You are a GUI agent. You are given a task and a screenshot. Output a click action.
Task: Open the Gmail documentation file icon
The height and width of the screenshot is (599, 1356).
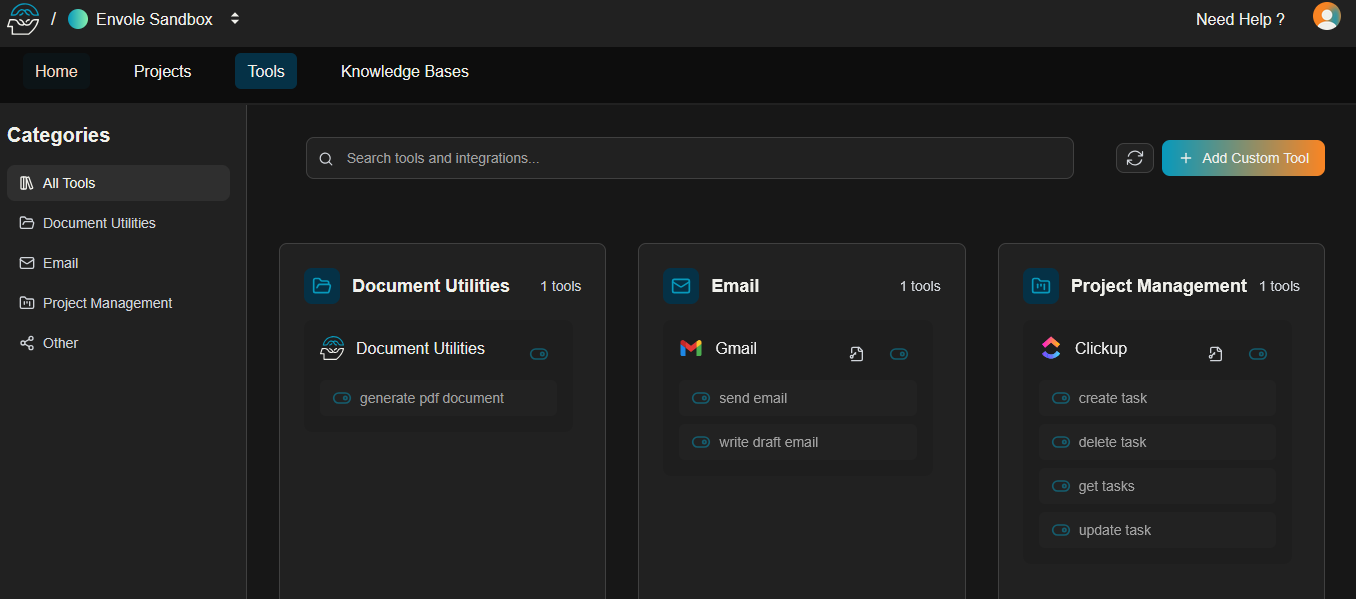coord(856,354)
